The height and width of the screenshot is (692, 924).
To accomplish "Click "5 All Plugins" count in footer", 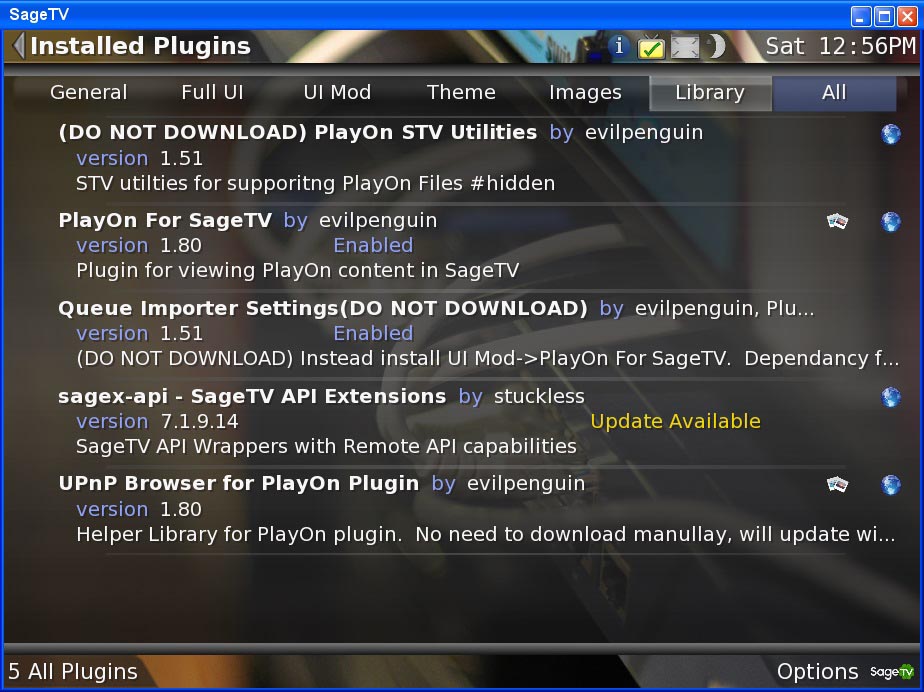I will pos(73,671).
